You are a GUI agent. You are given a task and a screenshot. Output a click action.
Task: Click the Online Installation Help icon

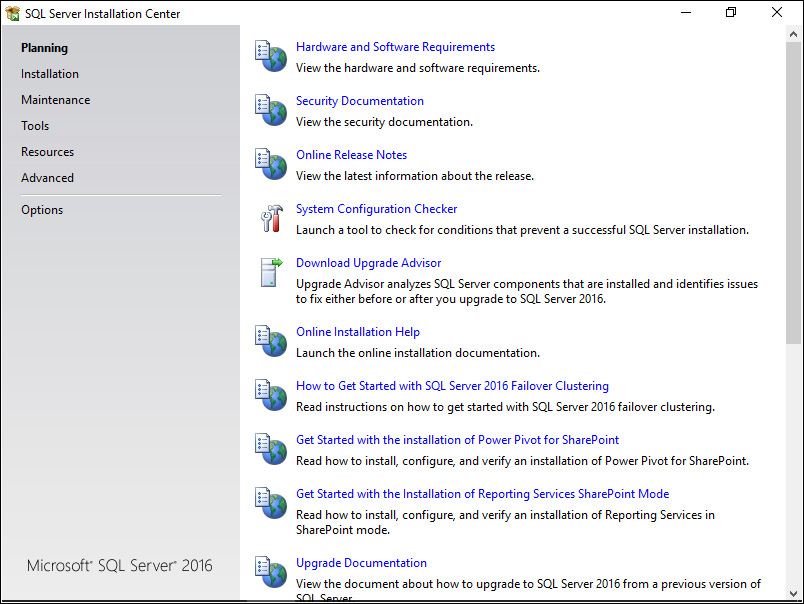point(270,342)
